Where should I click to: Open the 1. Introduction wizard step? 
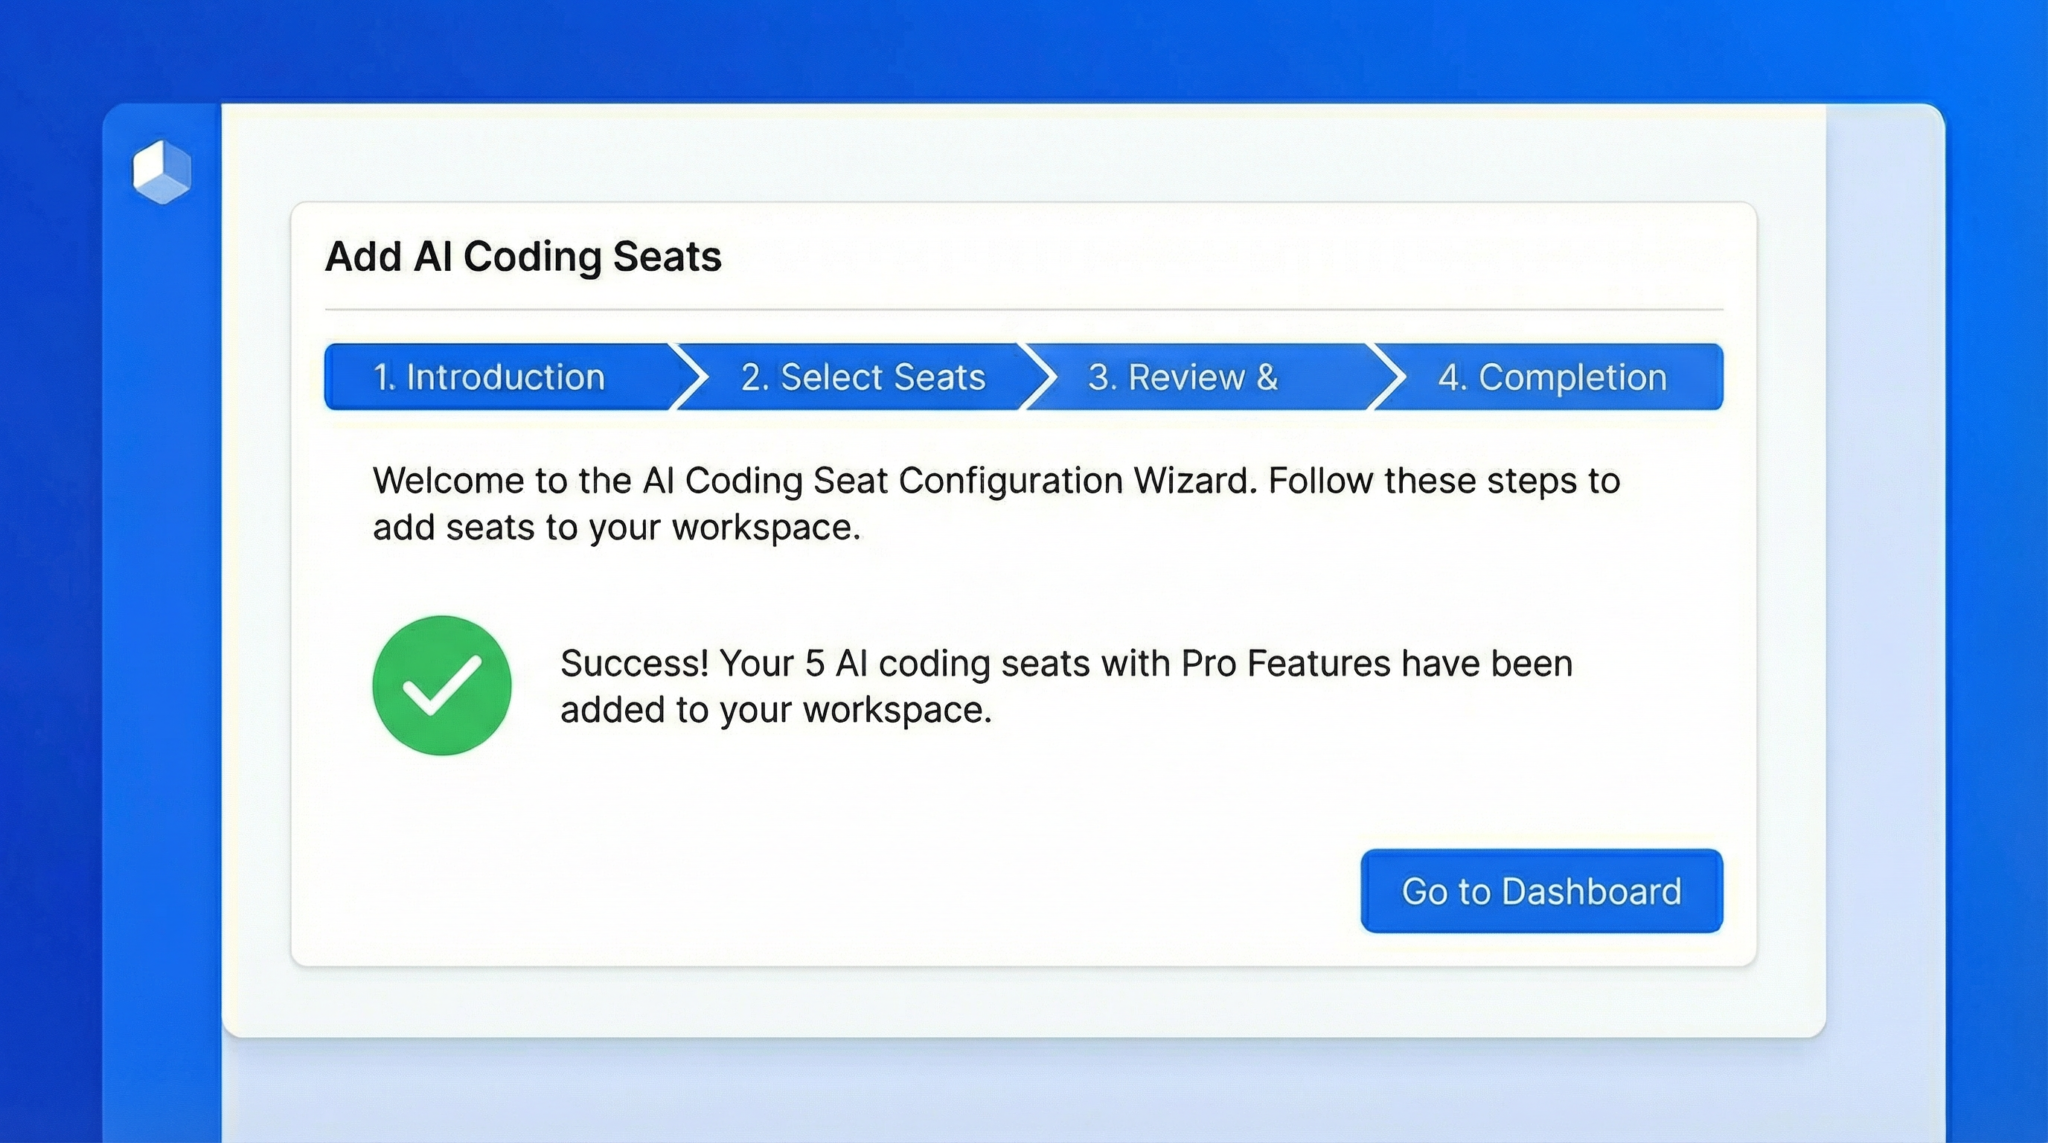click(x=490, y=377)
